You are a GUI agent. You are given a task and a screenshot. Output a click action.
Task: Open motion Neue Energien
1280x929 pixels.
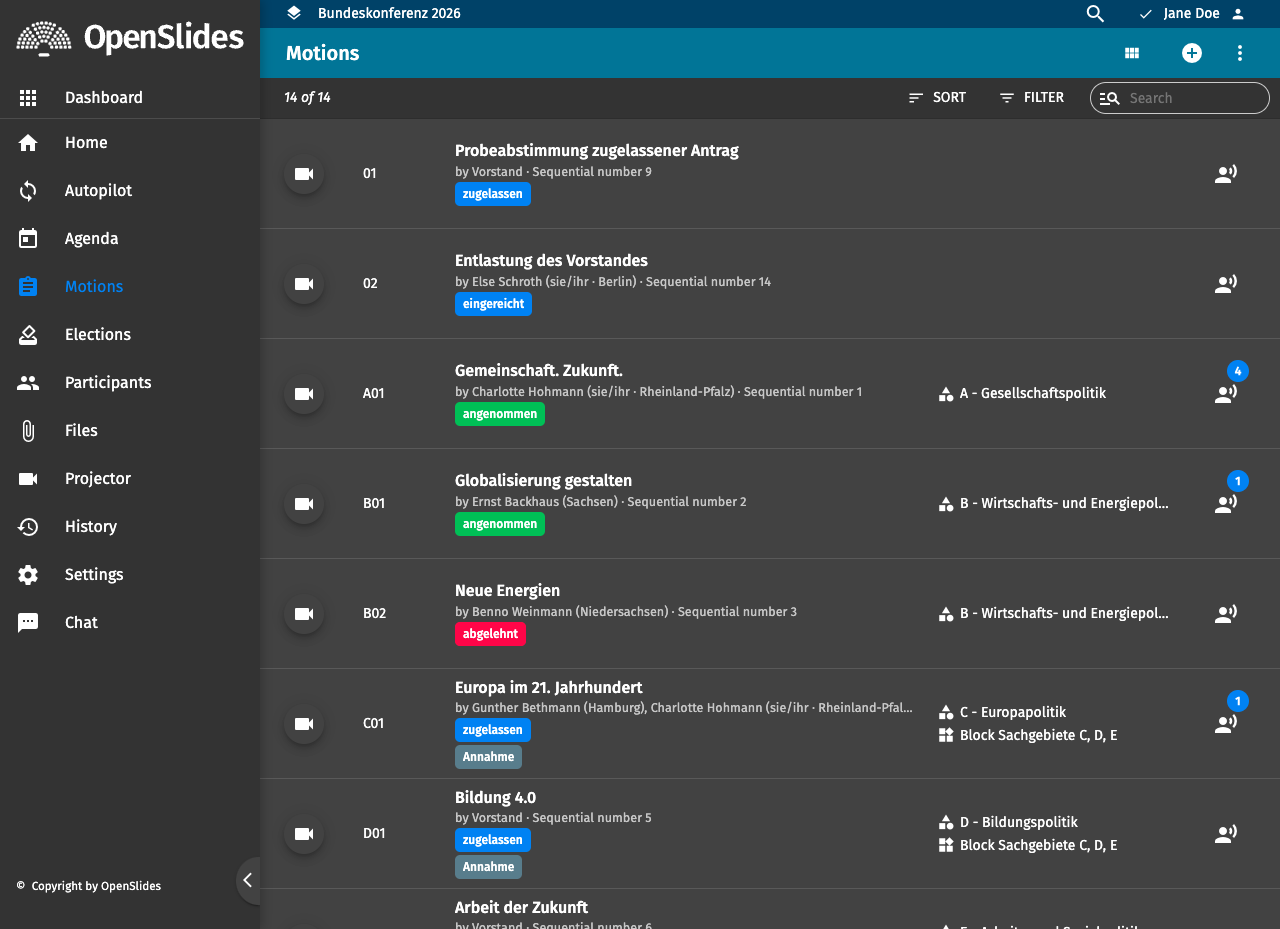pos(507,591)
